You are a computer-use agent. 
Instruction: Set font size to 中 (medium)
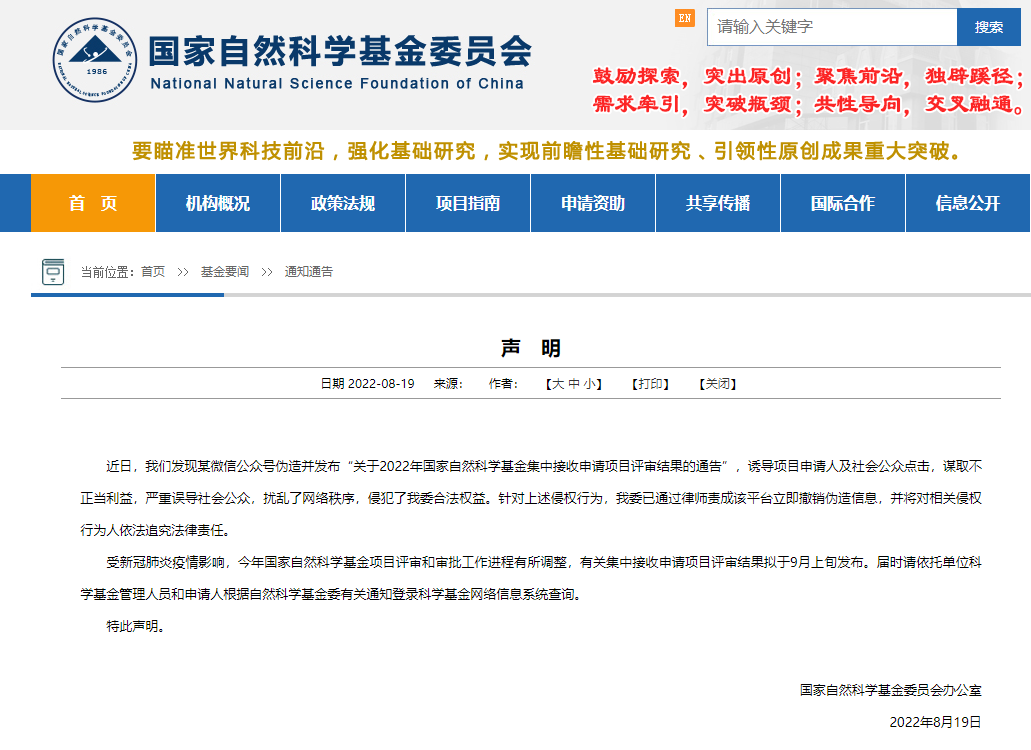click(x=575, y=384)
